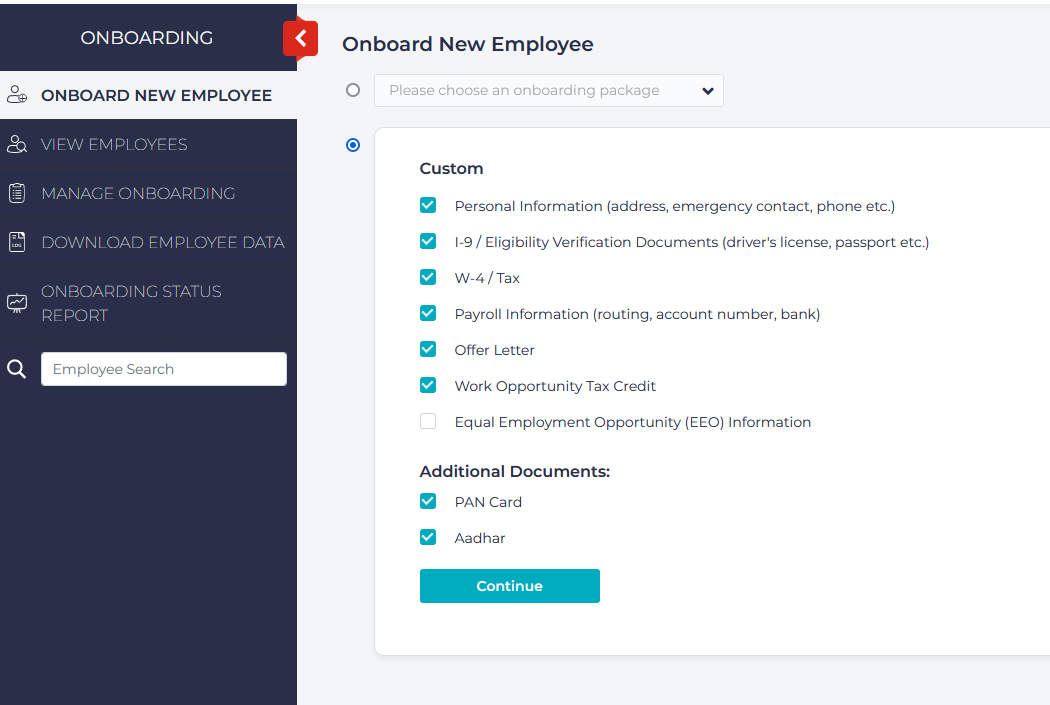
Task: Untick the PAN Card document checkbox
Action: [x=428, y=502]
